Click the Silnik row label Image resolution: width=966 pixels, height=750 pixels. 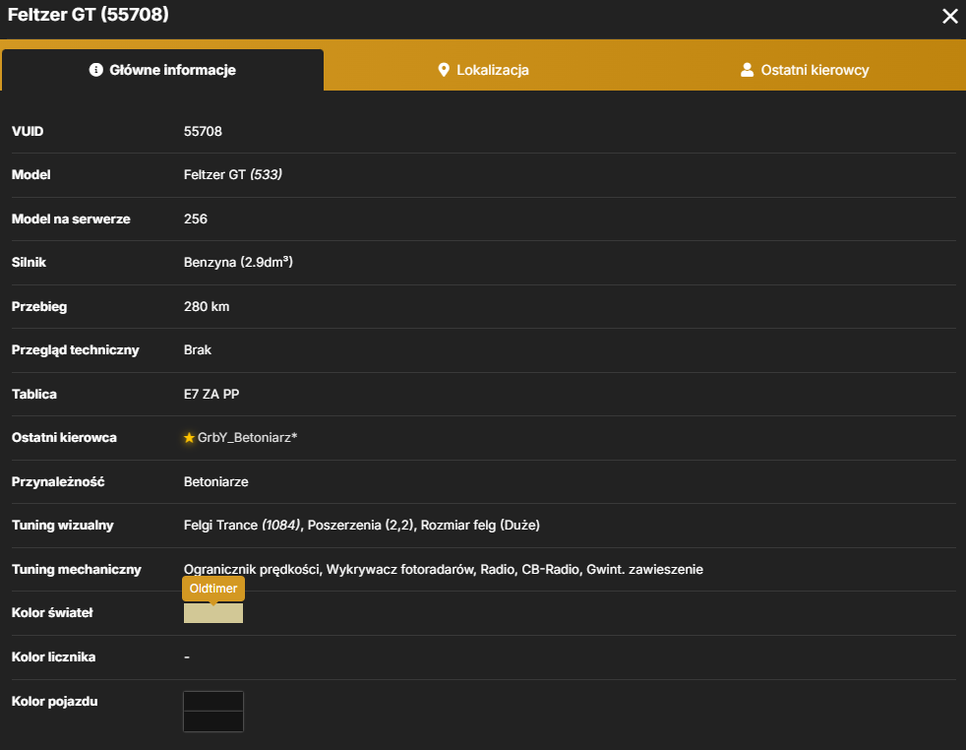pyautogui.click(x=29, y=263)
